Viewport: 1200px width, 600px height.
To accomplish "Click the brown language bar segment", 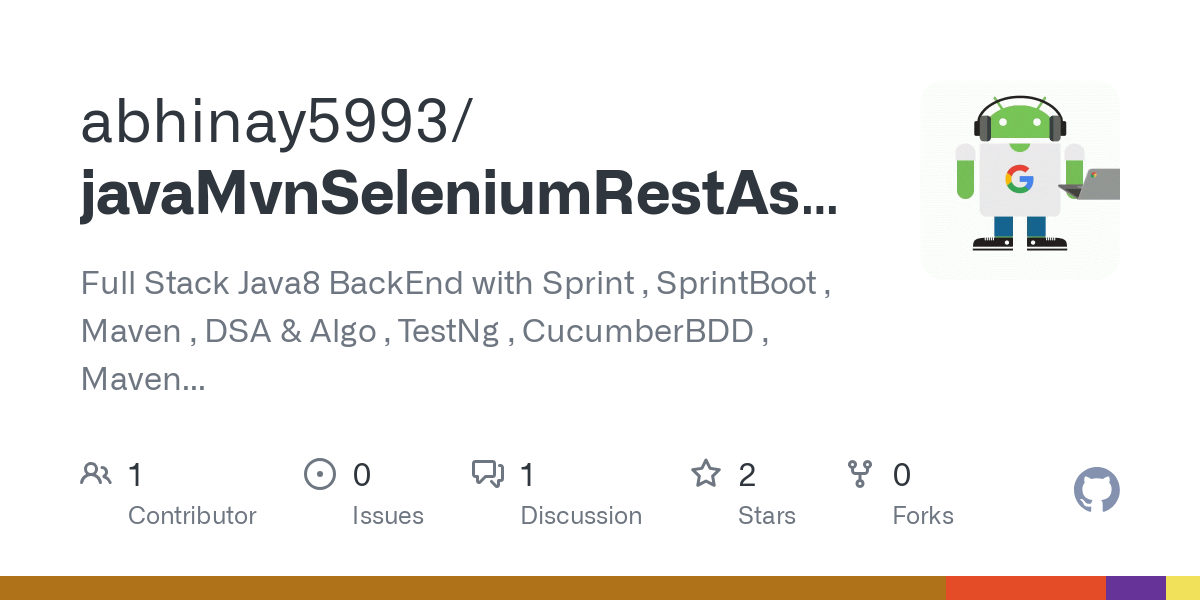I will [x=472, y=588].
